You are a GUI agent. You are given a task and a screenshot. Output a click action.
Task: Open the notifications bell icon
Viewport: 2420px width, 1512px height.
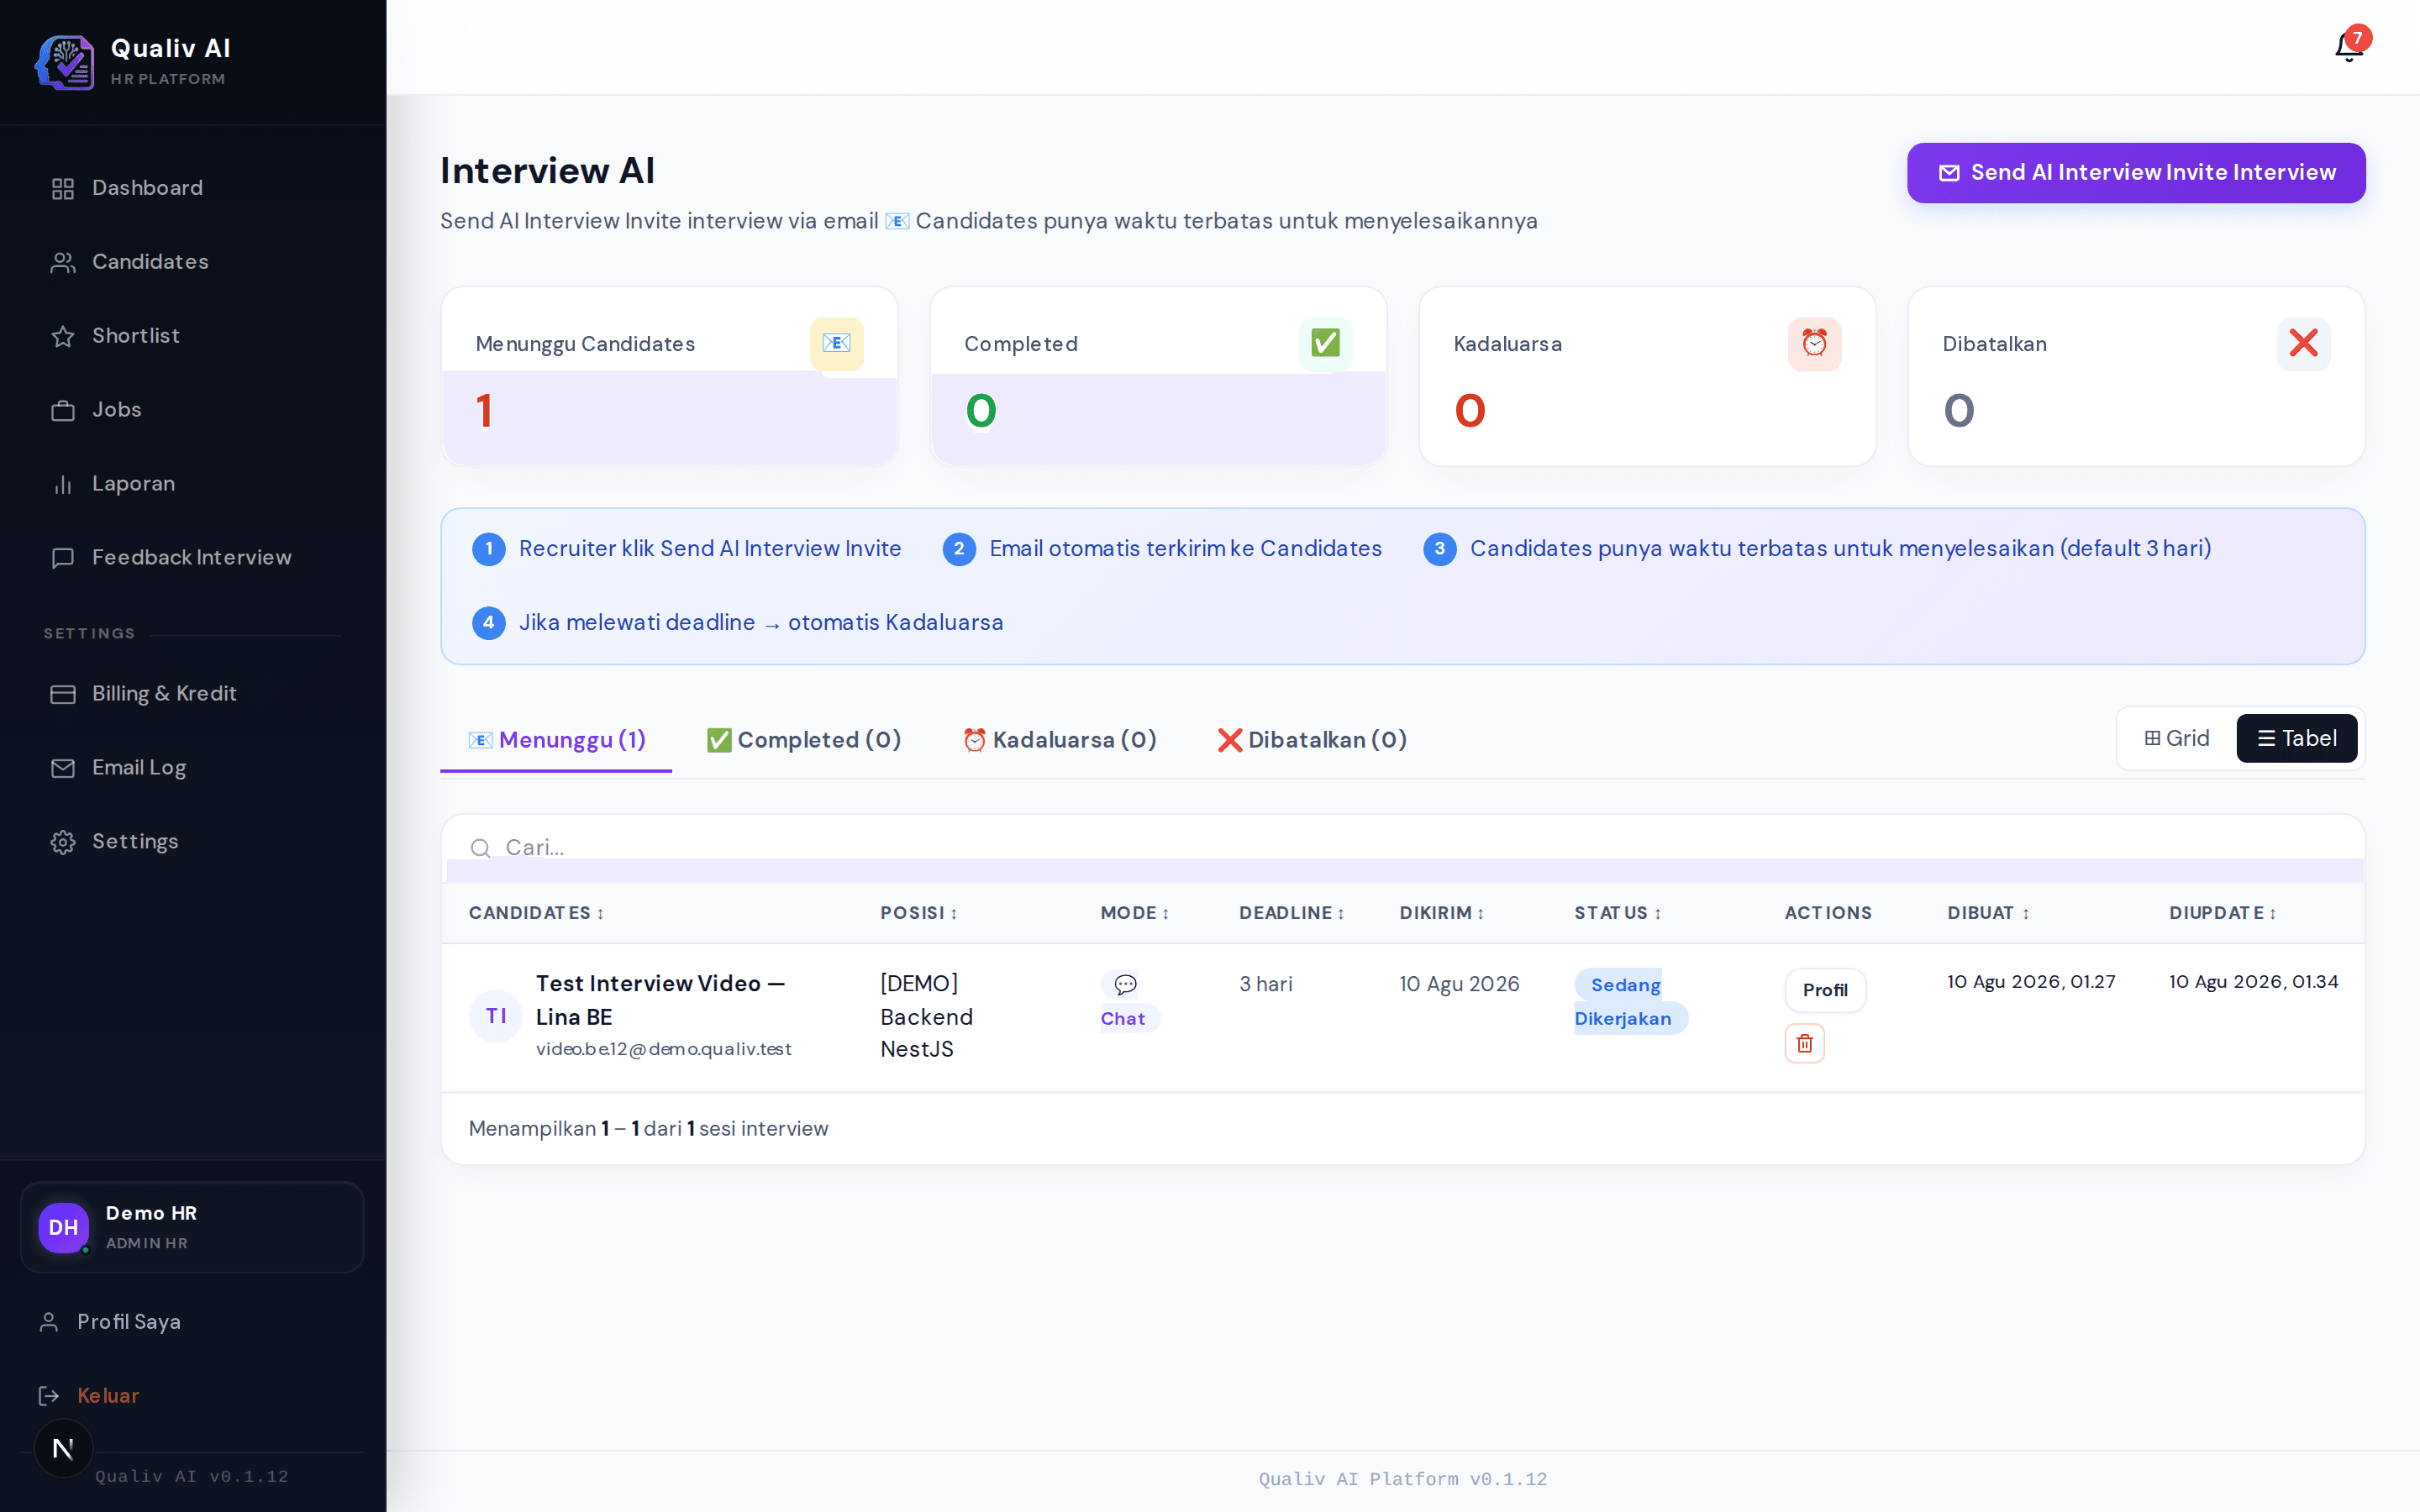pos(2348,47)
